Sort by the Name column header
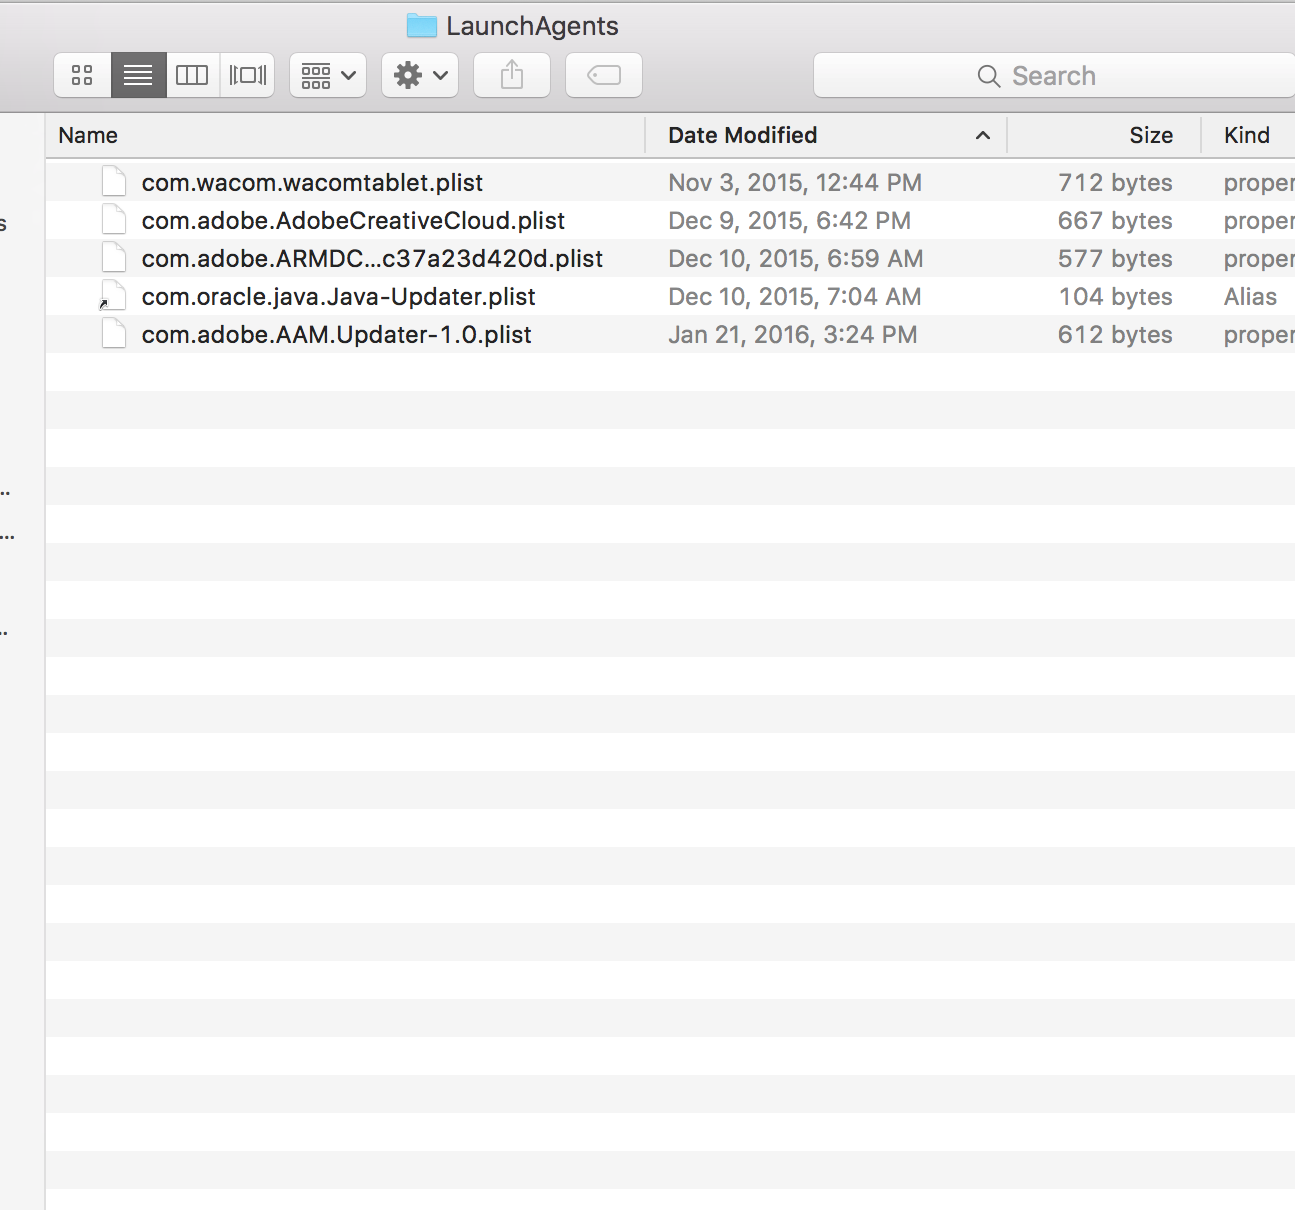Image resolution: width=1295 pixels, height=1210 pixels. pos(345,135)
